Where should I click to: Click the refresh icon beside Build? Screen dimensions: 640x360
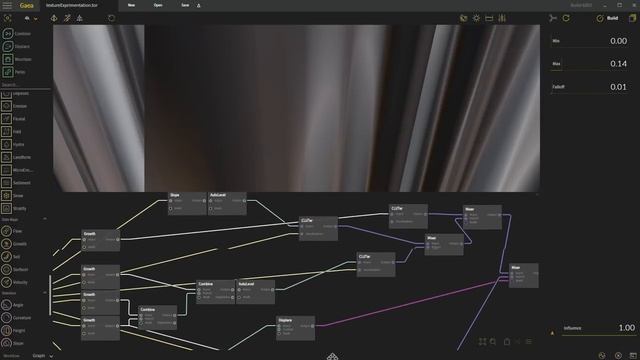tap(566, 18)
